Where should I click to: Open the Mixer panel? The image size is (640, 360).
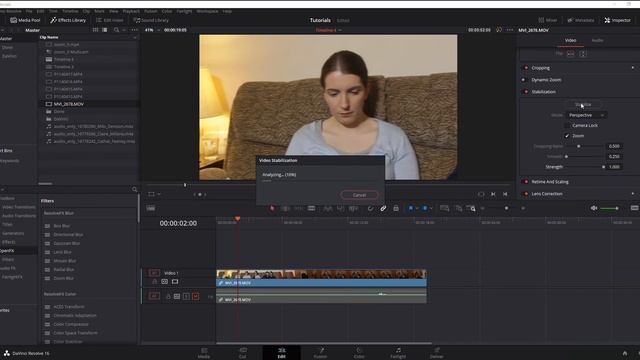(547, 20)
